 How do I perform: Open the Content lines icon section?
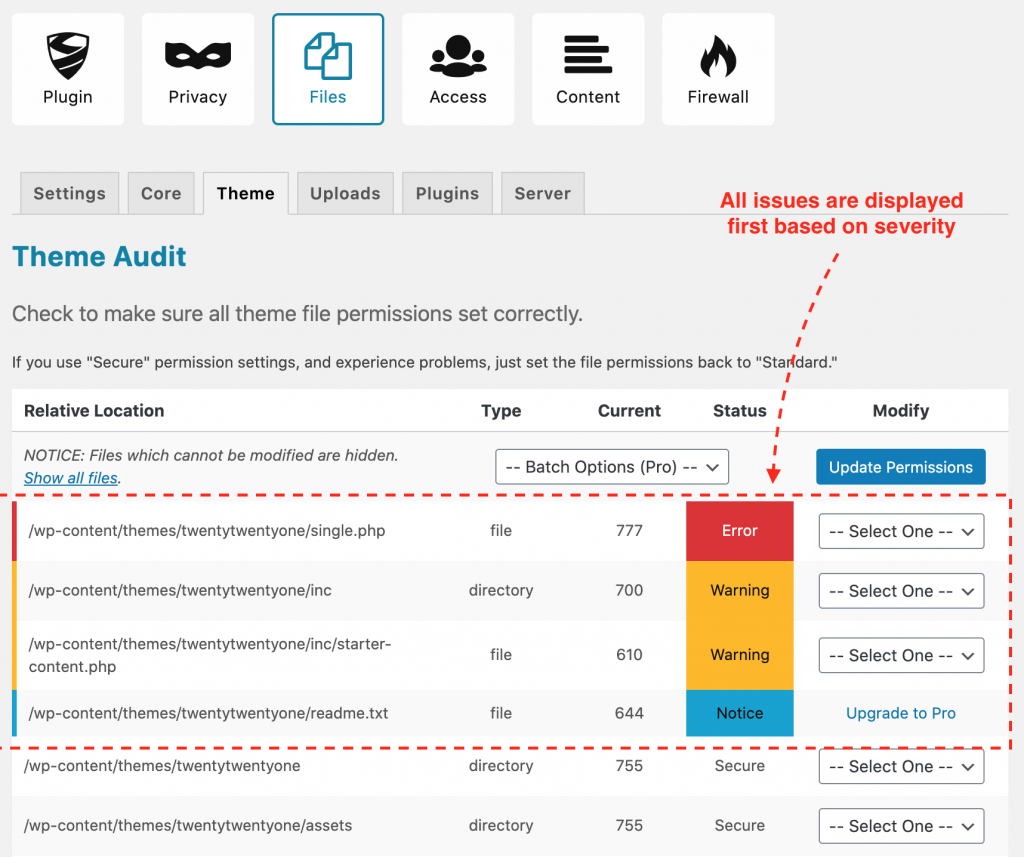(x=588, y=69)
